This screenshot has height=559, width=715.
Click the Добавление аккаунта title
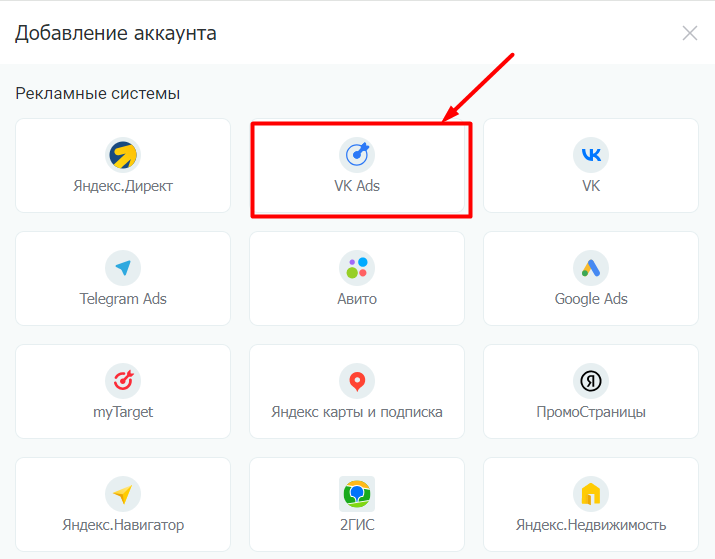pyautogui.click(x=116, y=33)
